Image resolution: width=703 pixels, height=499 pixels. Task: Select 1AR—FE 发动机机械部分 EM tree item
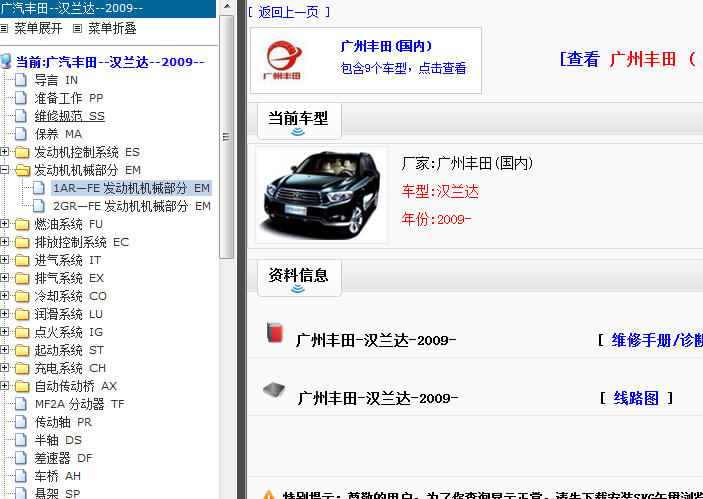(x=131, y=188)
